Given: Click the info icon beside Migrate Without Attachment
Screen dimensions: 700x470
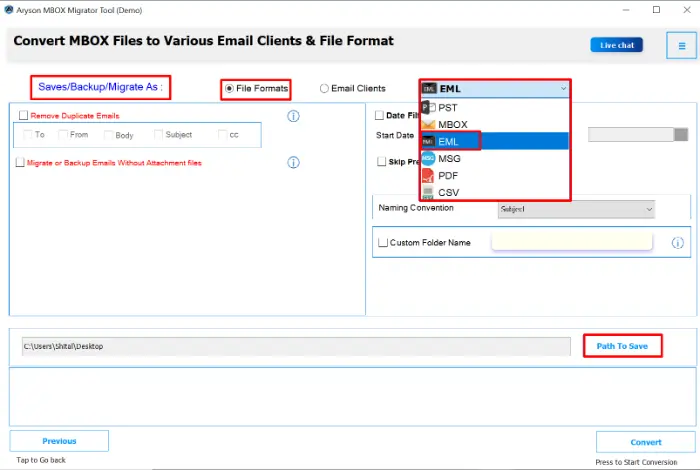Looking at the screenshot, I should point(293,162).
